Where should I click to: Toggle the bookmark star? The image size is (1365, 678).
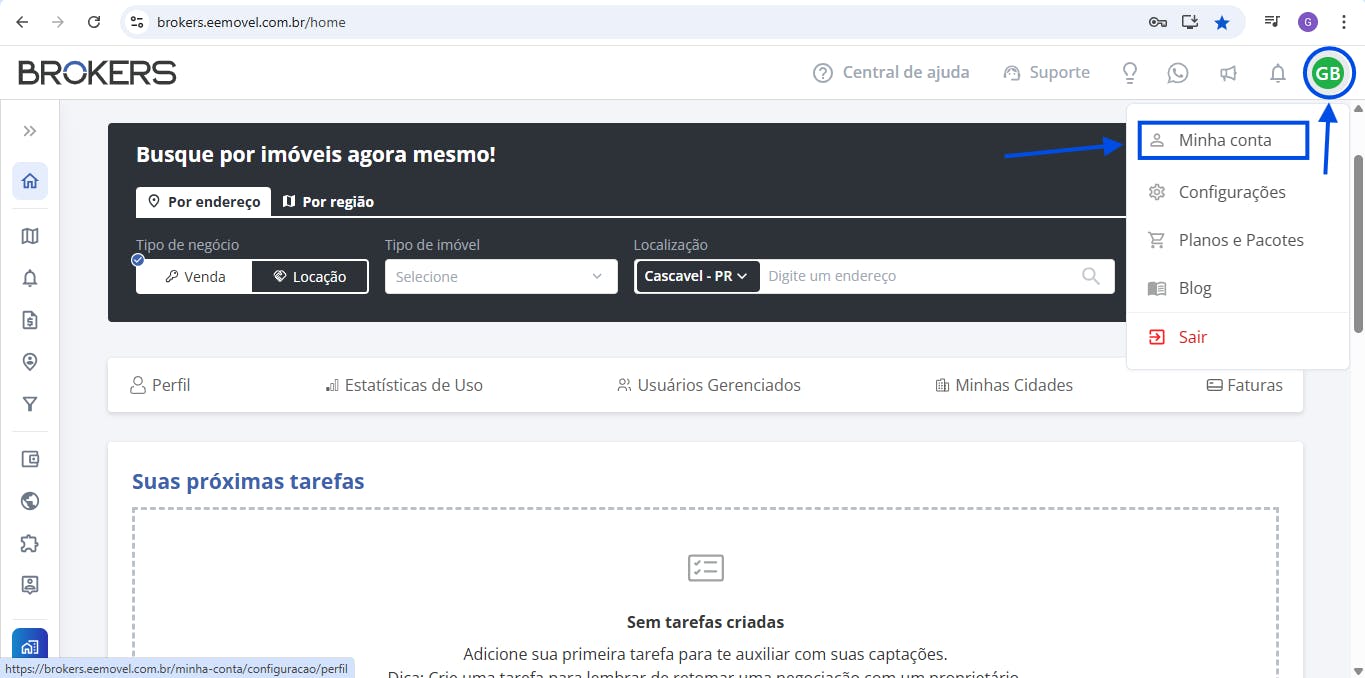point(1221,22)
